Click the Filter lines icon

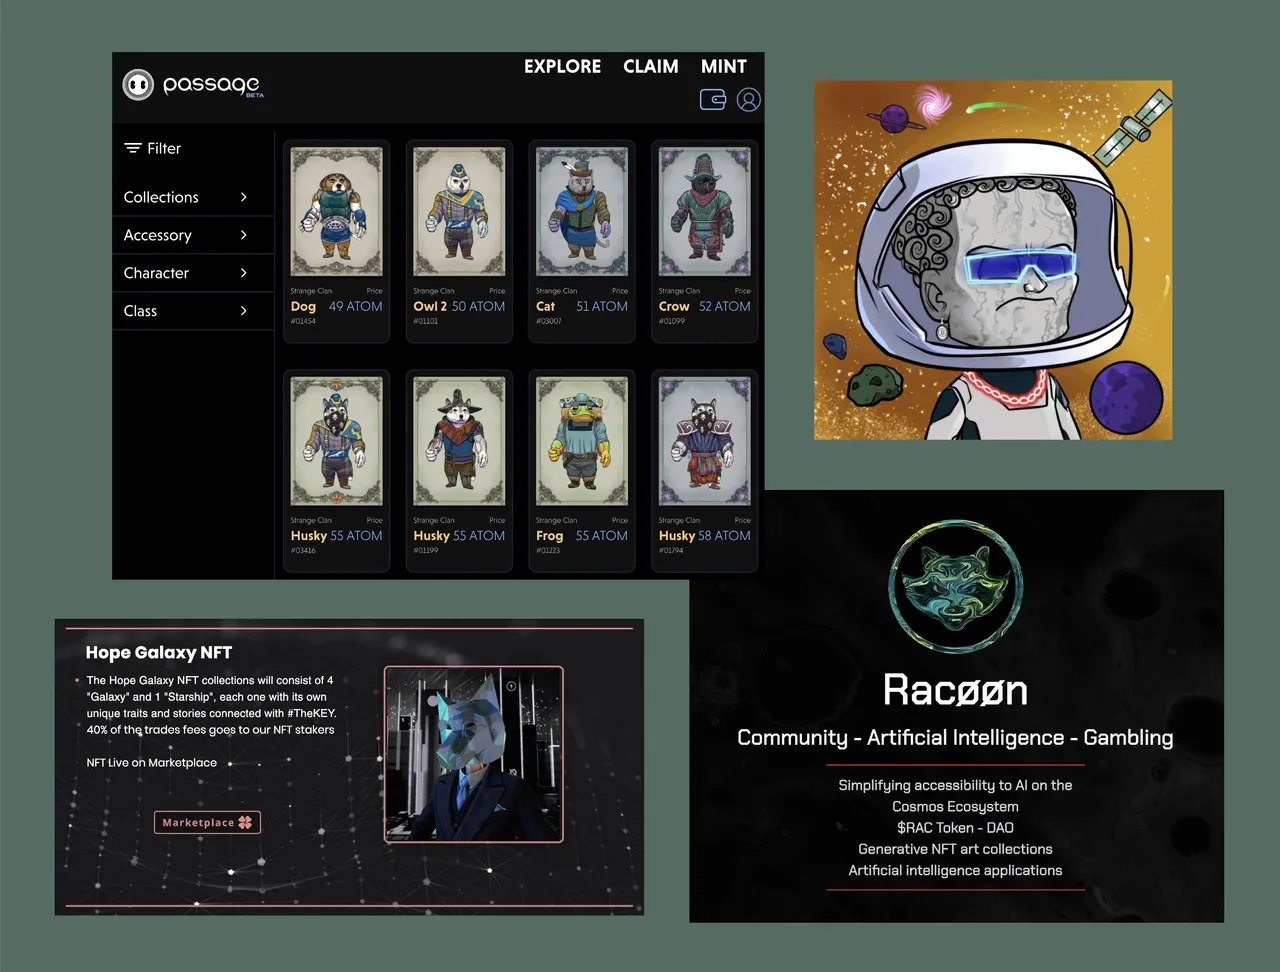coord(132,148)
